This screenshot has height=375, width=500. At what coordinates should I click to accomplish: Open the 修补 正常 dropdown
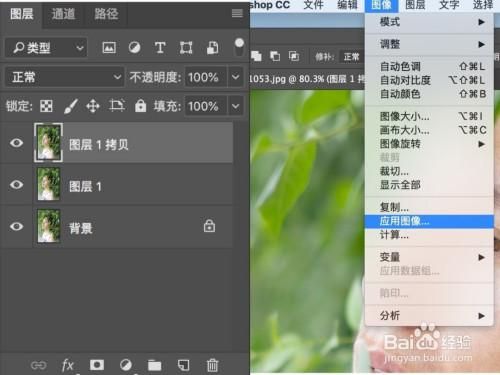coord(352,57)
